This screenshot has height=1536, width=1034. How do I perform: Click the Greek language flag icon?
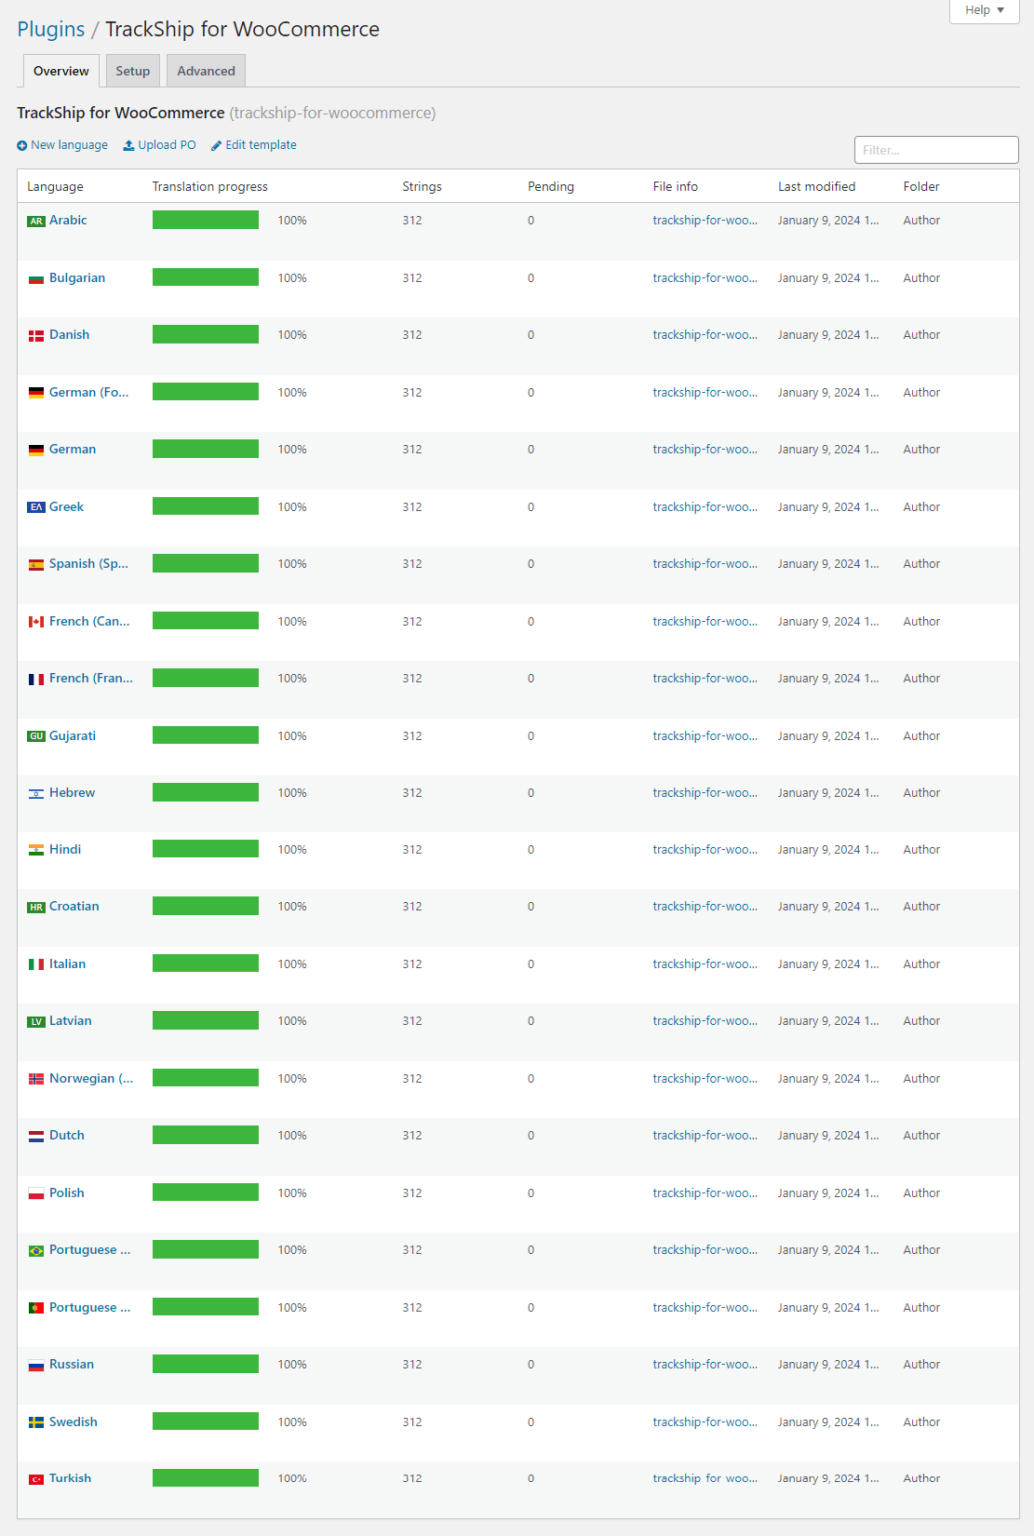pos(36,508)
